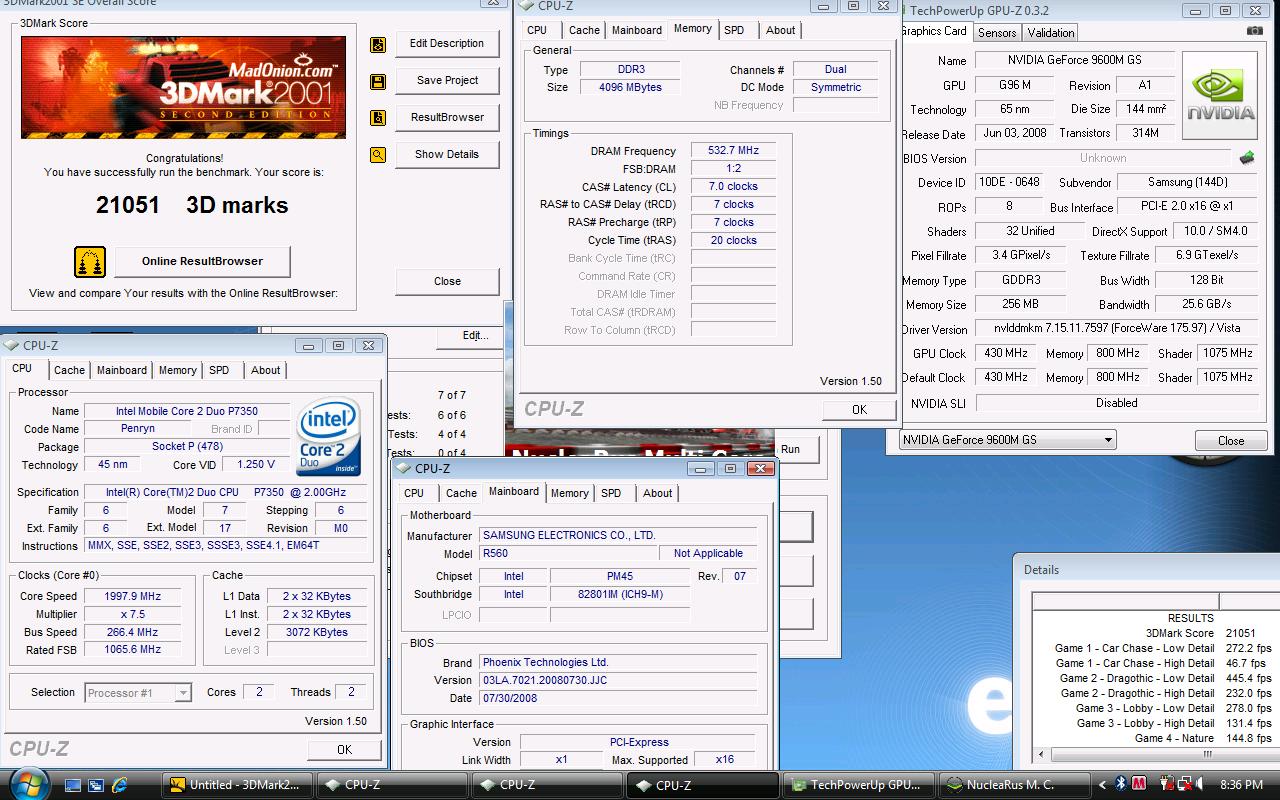Click the Details window horizontal scrollbar
The image size is (1280, 800).
coord(1156,754)
